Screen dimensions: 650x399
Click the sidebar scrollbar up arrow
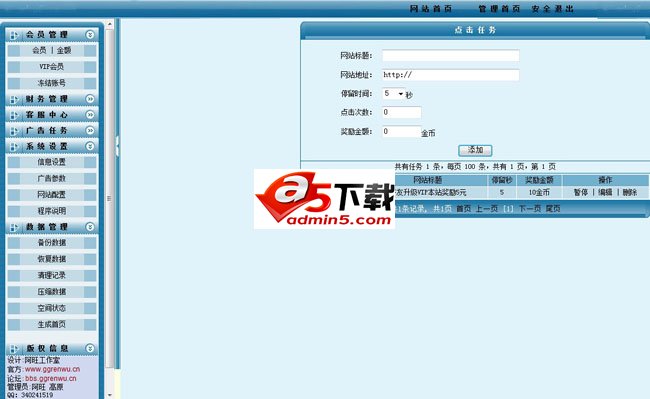(x=109, y=24)
